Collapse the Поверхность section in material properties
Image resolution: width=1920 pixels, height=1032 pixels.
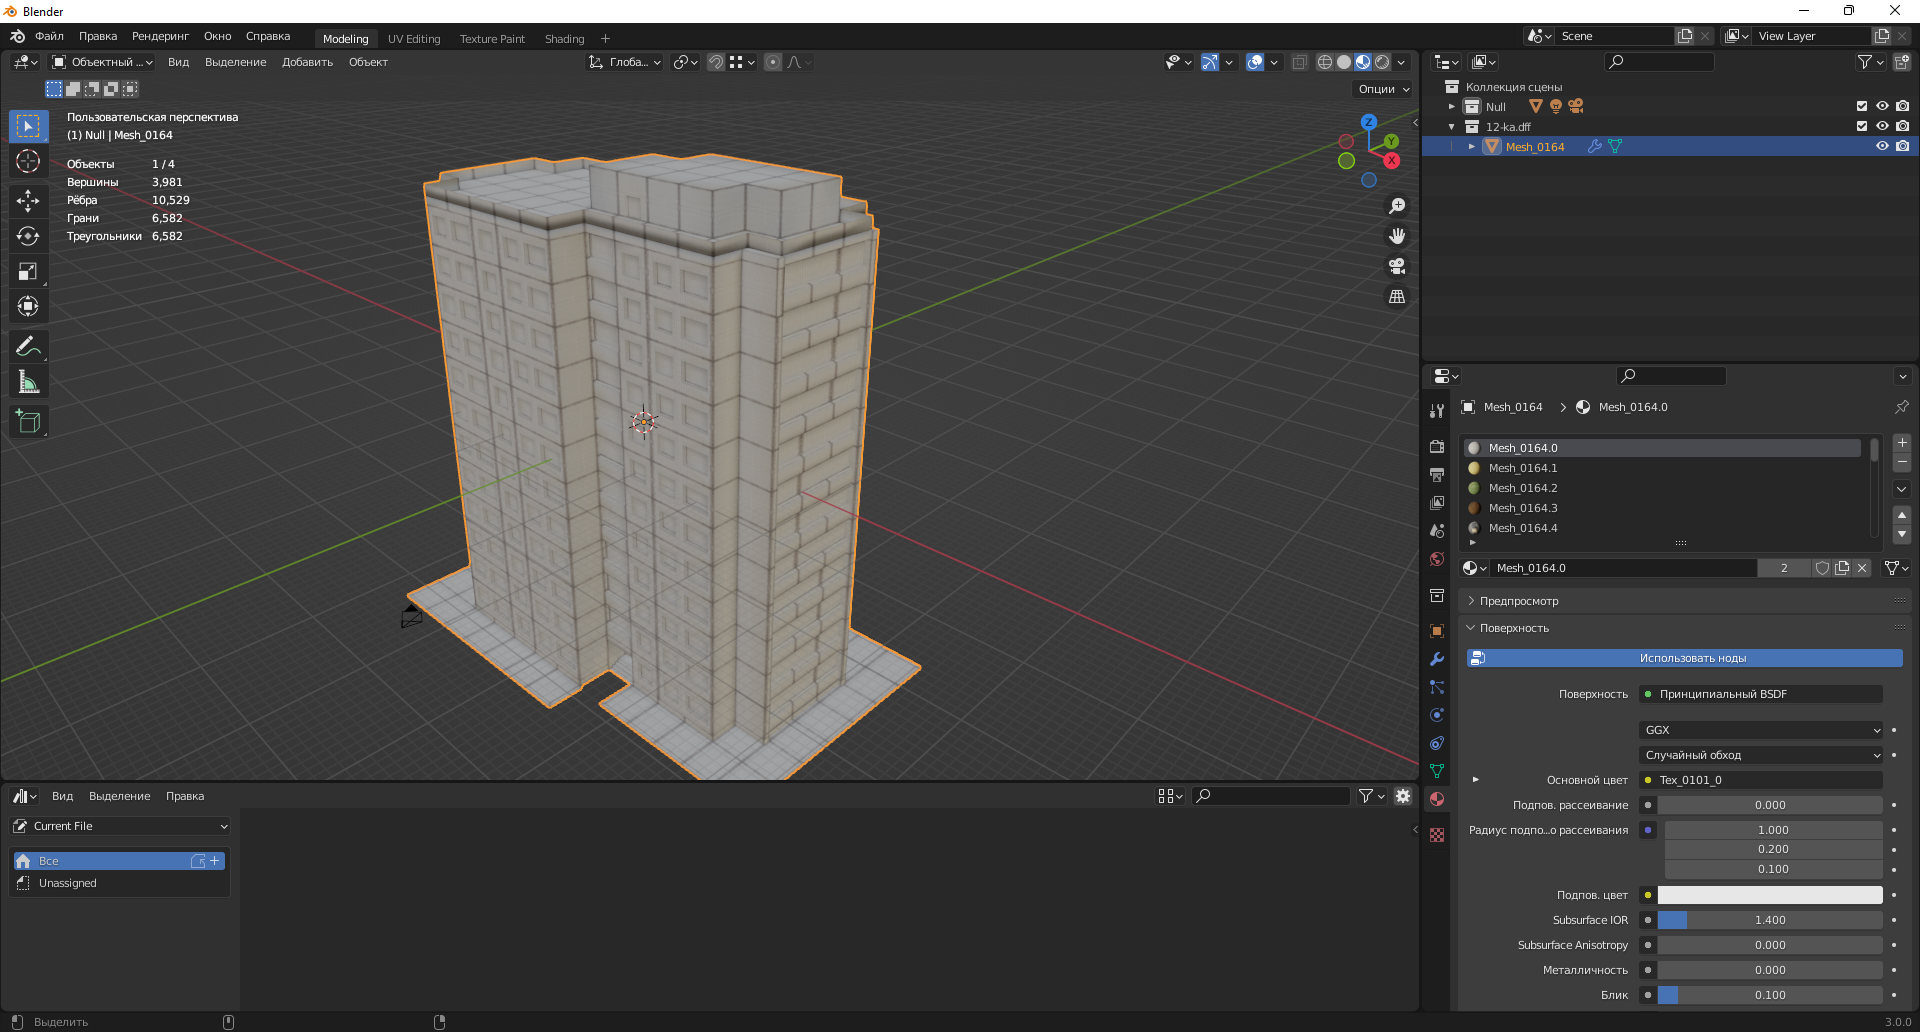(1510, 628)
